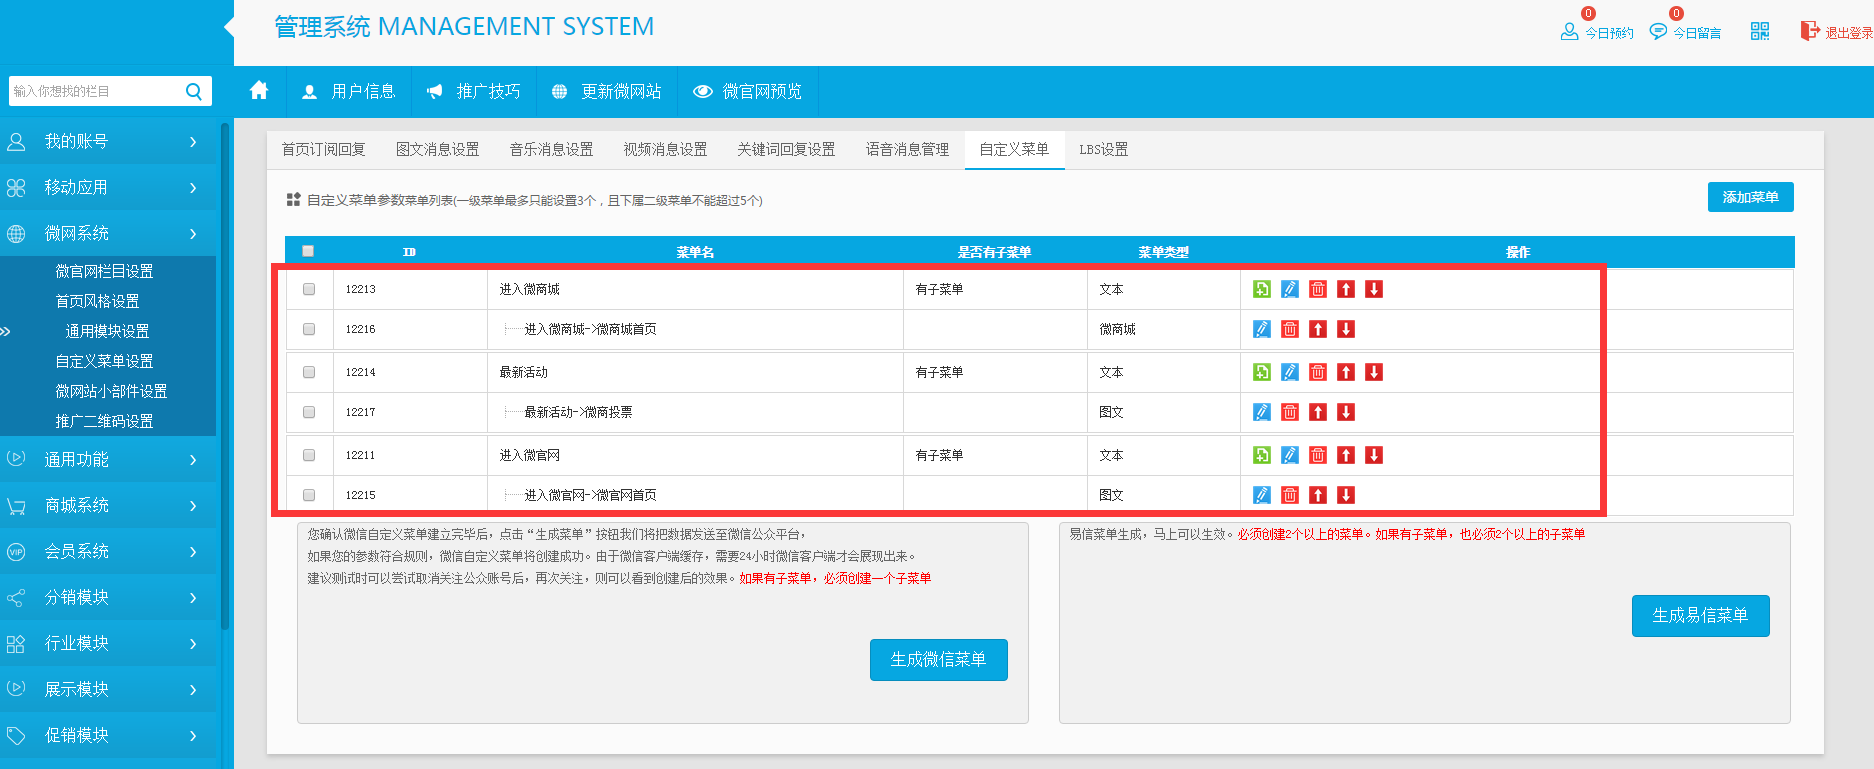The width and height of the screenshot is (1874, 769).
Task: Open 用户信息 in top navigation
Action: [x=349, y=91]
